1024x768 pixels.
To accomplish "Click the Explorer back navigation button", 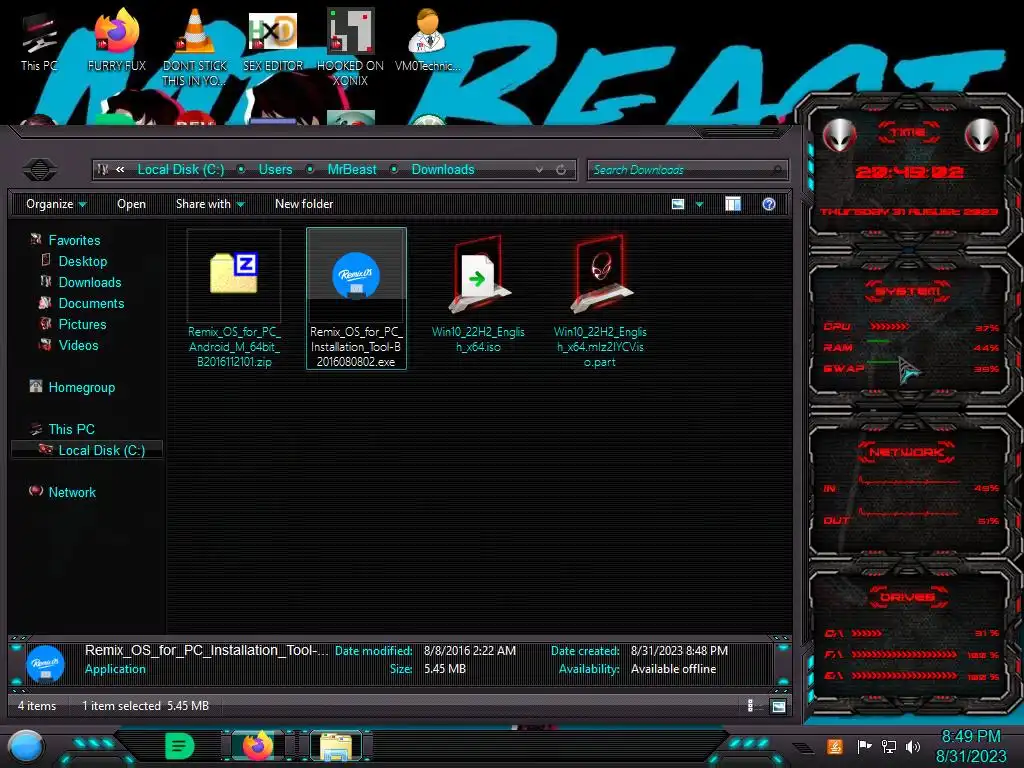I will (40, 170).
